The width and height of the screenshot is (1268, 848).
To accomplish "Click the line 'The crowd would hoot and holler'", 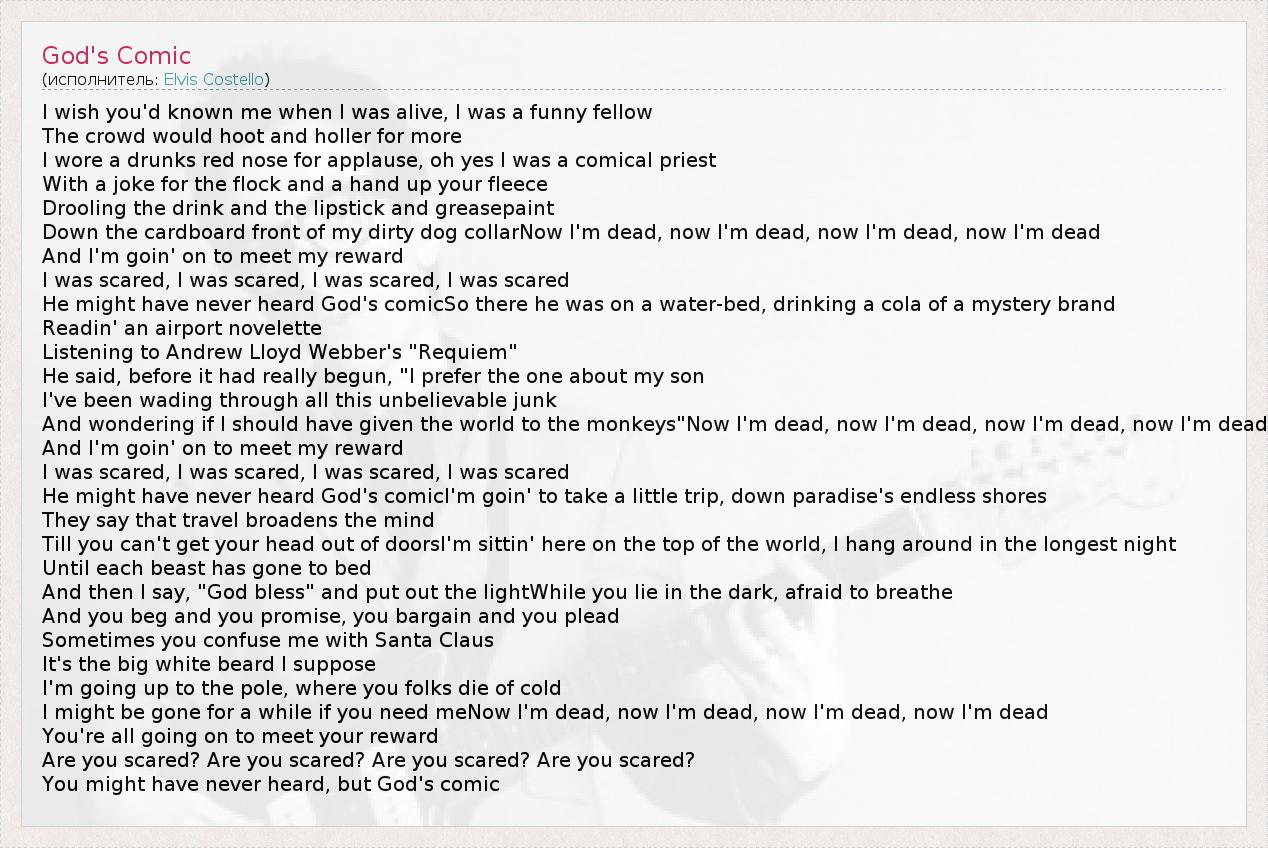I will [252, 136].
